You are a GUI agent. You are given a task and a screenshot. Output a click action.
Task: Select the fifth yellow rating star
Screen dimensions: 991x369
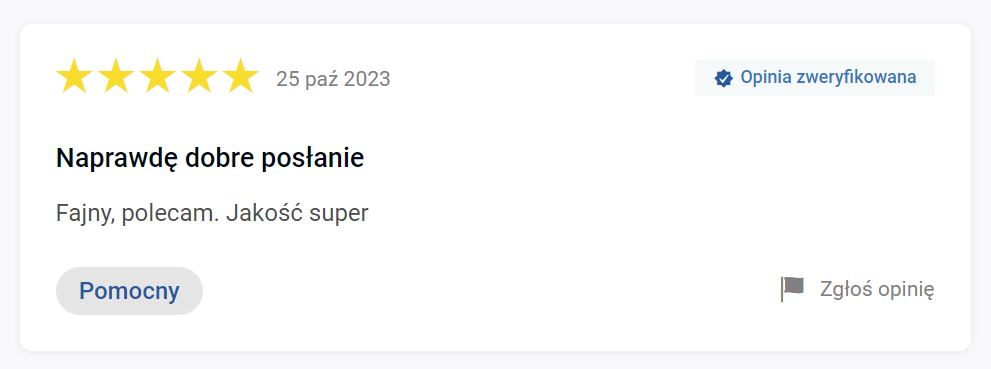point(241,76)
